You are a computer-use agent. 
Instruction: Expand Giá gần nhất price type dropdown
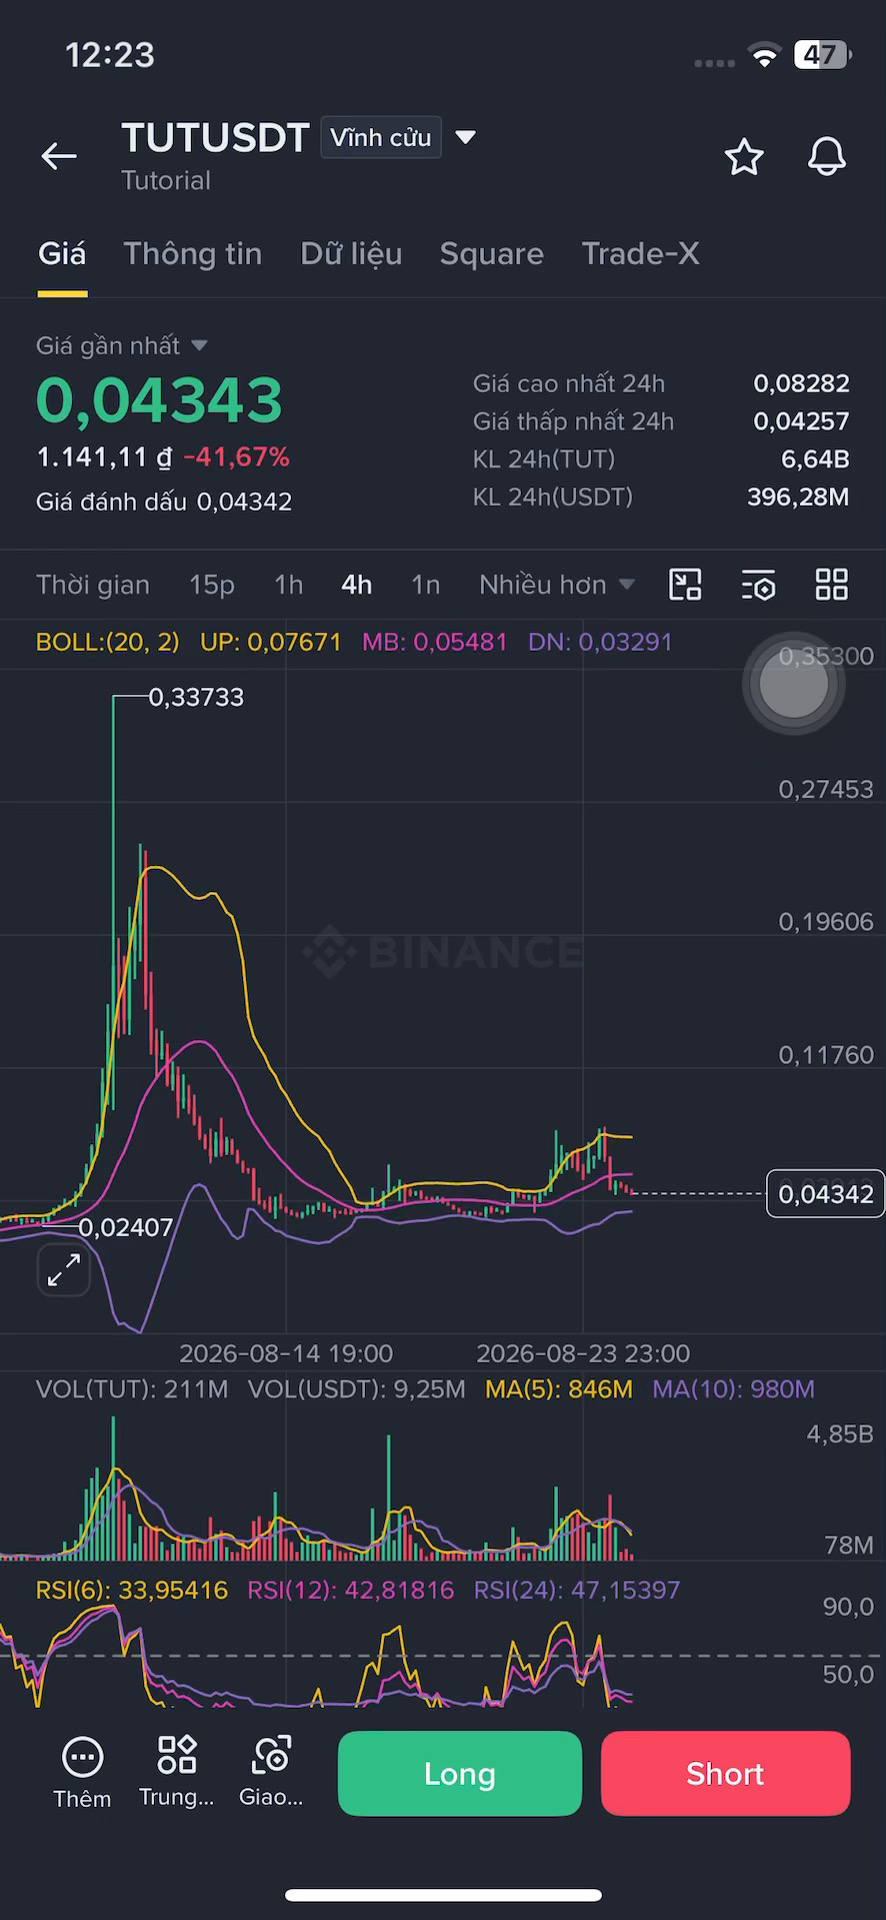pyautogui.click(x=199, y=345)
